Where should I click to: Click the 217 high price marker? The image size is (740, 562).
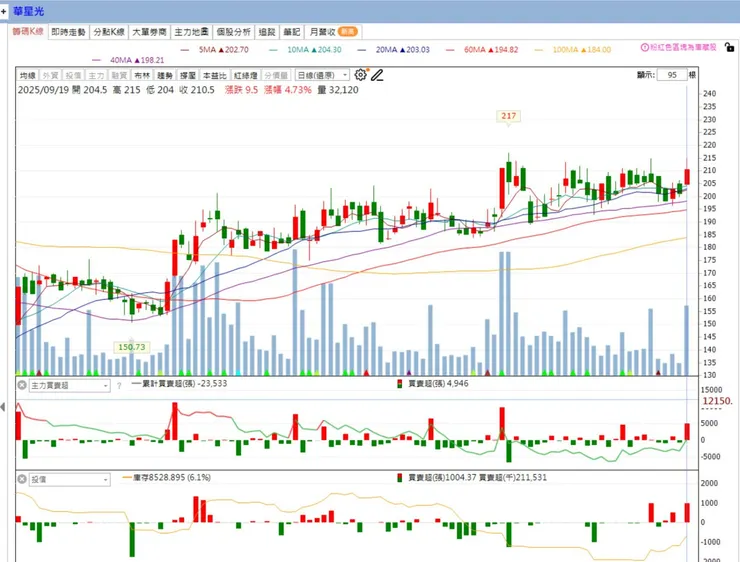pyautogui.click(x=508, y=116)
